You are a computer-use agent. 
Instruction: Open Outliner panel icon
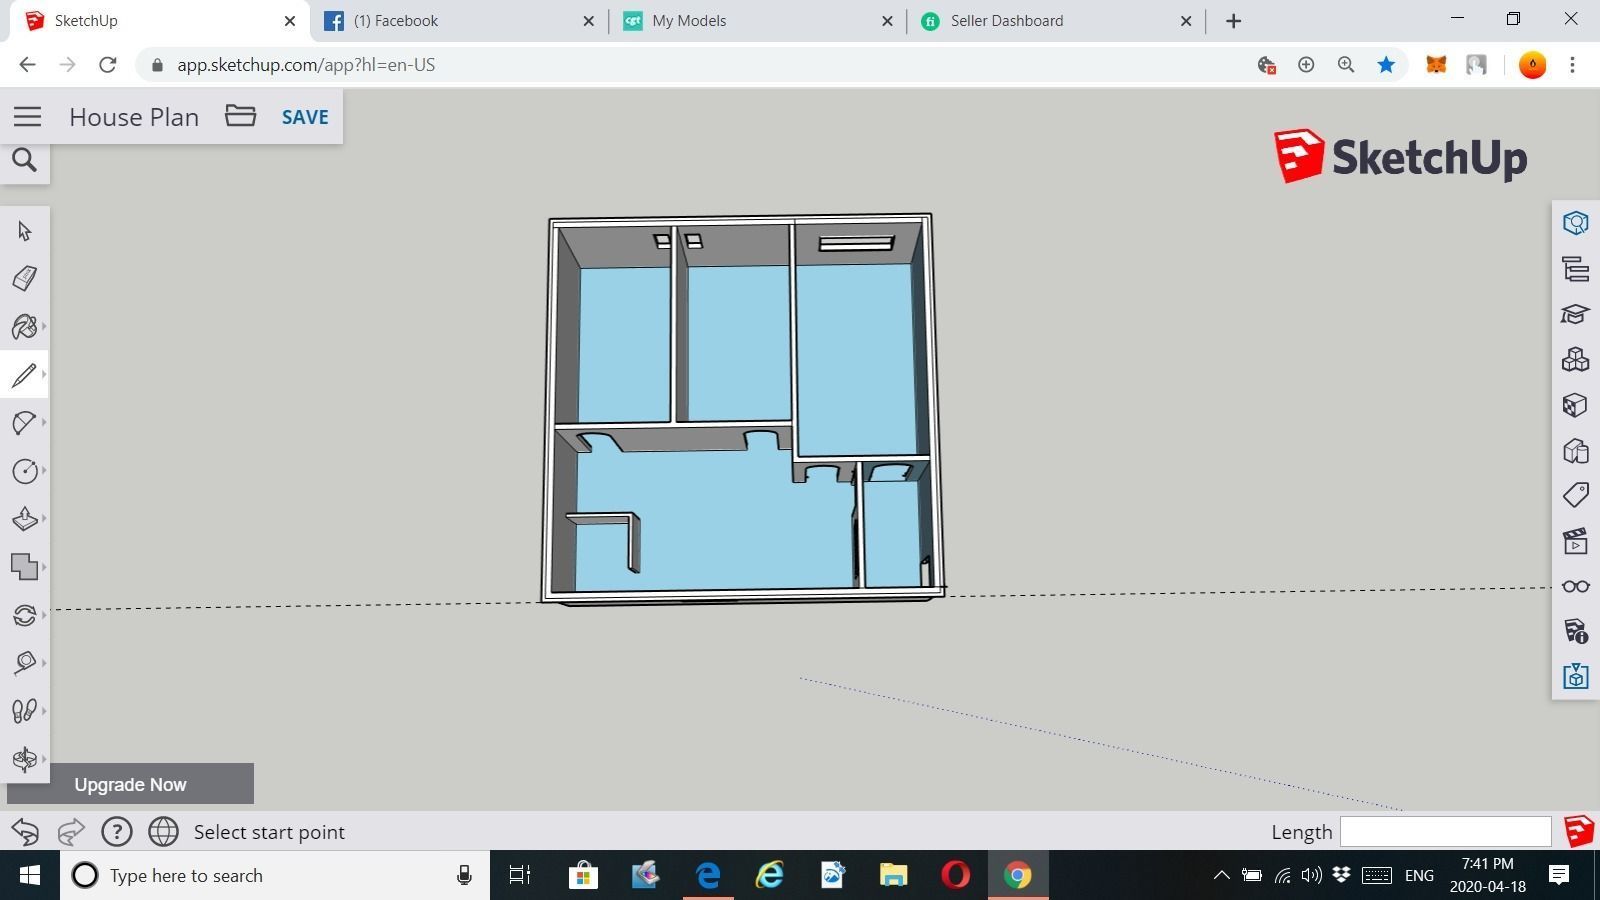(x=1576, y=269)
